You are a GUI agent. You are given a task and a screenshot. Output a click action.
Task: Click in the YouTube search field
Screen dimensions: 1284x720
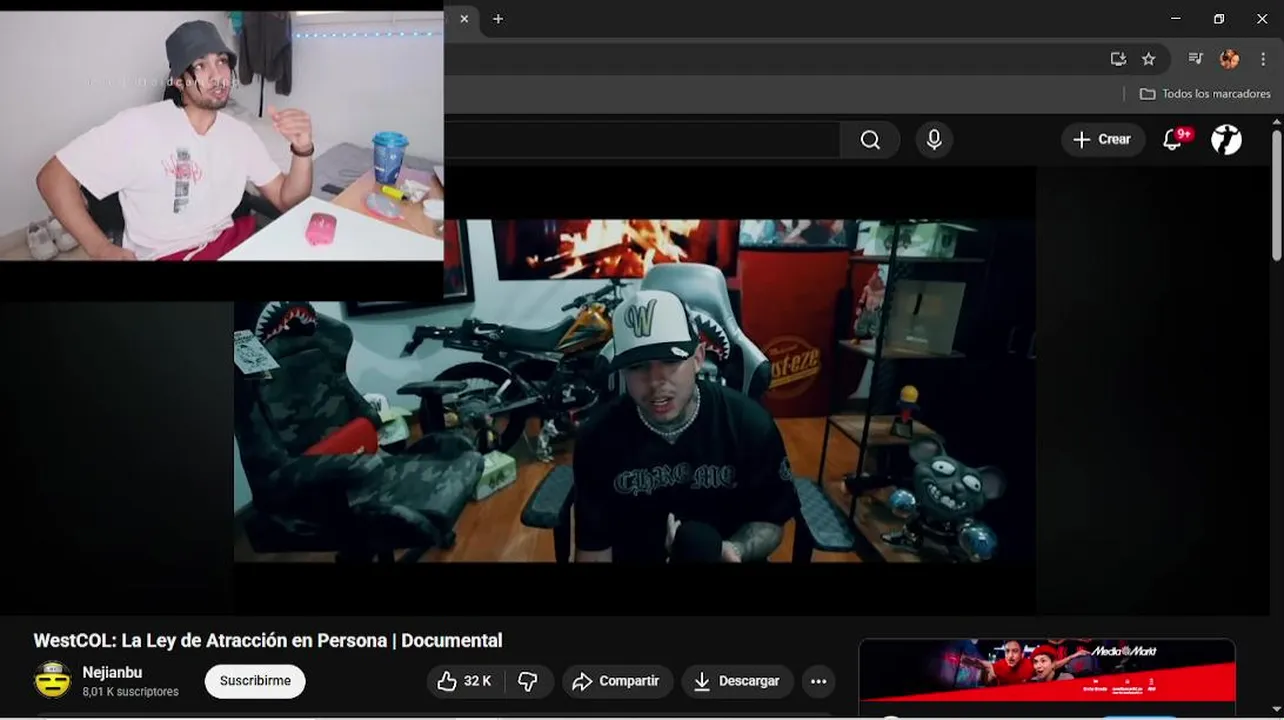click(x=642, y=140)
